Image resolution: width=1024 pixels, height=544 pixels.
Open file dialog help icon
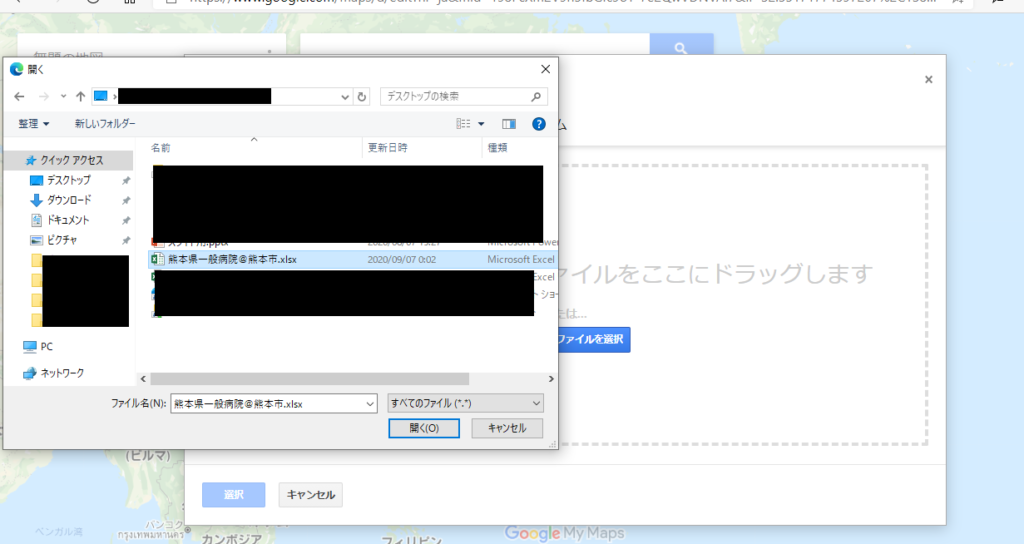pos(539,123)
